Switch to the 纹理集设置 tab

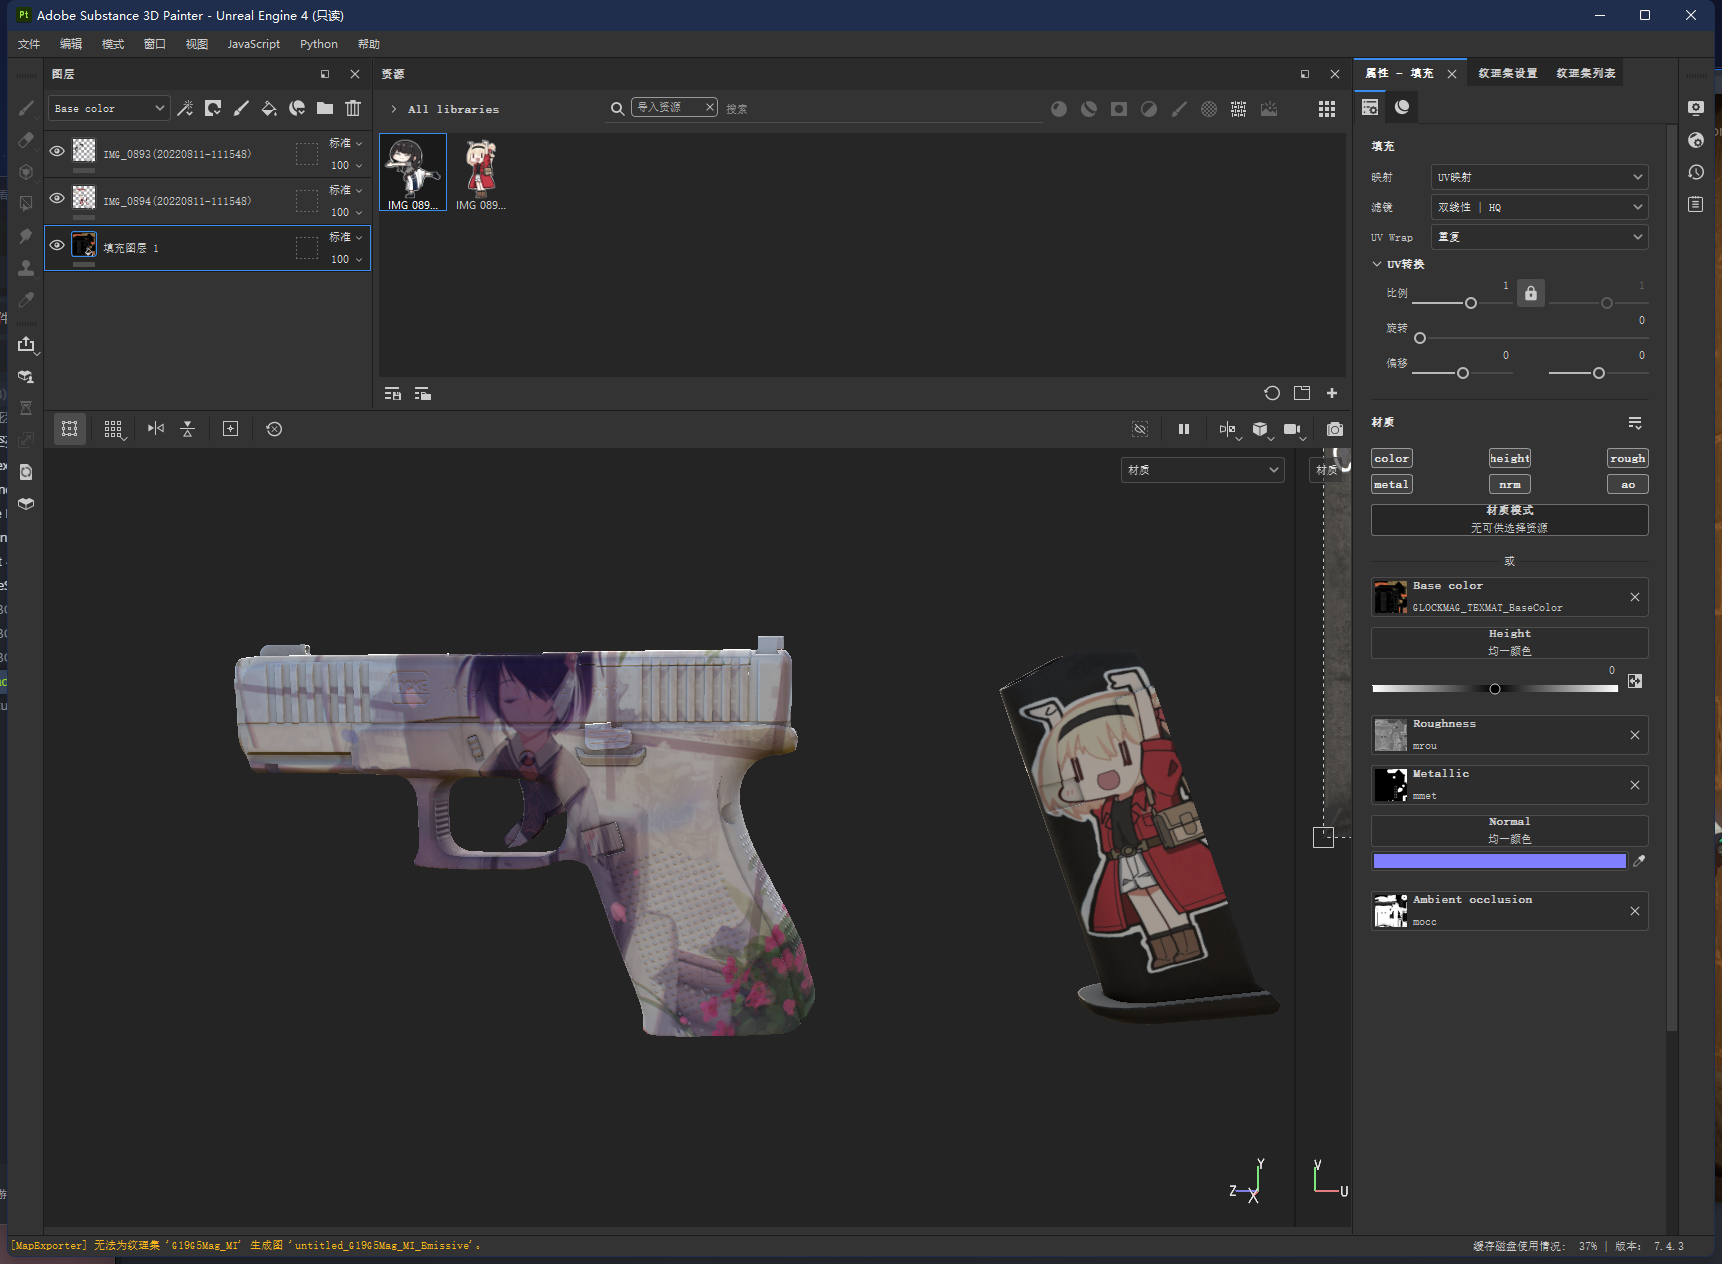1508,73
